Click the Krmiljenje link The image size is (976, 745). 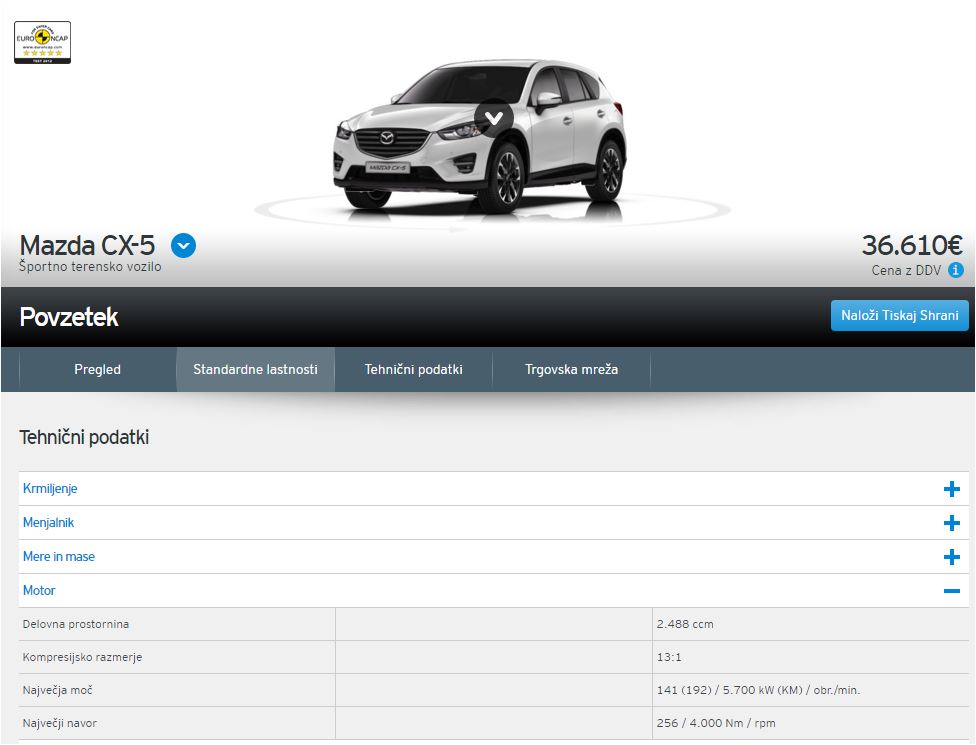(50, 489)
